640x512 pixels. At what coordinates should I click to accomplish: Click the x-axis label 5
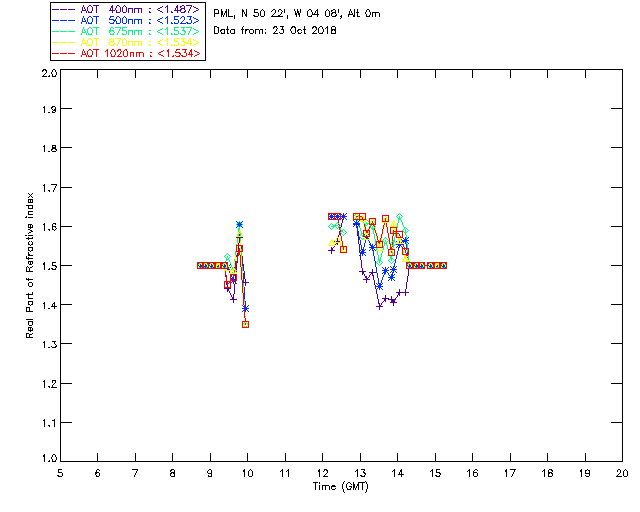click(60, 473)
